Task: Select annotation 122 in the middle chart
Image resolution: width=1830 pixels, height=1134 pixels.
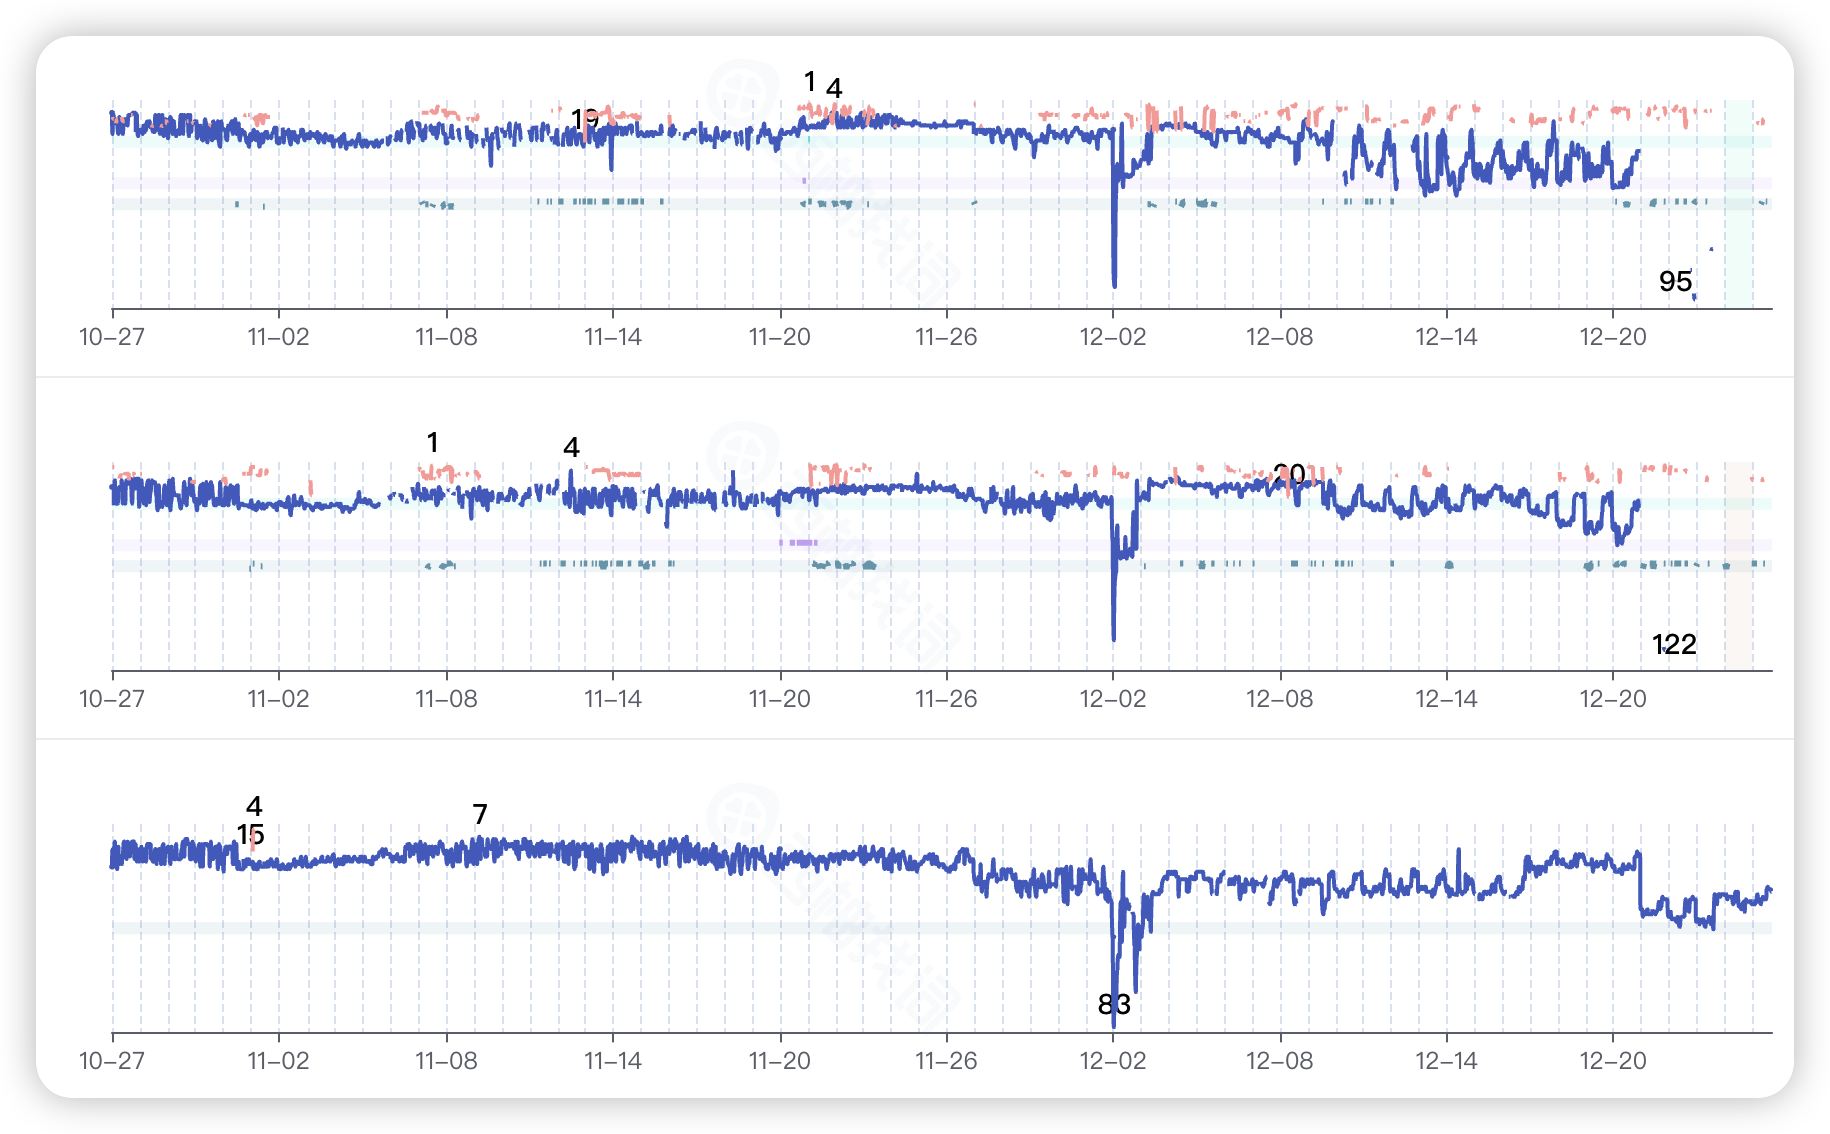Action: [1674, 645]
